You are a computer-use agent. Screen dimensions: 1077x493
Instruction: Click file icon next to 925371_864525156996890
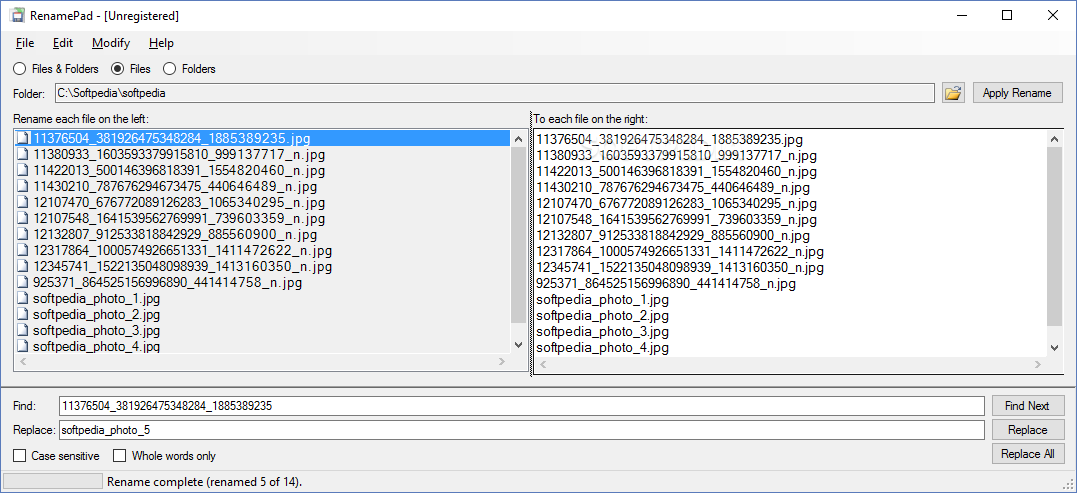[23, 283]
